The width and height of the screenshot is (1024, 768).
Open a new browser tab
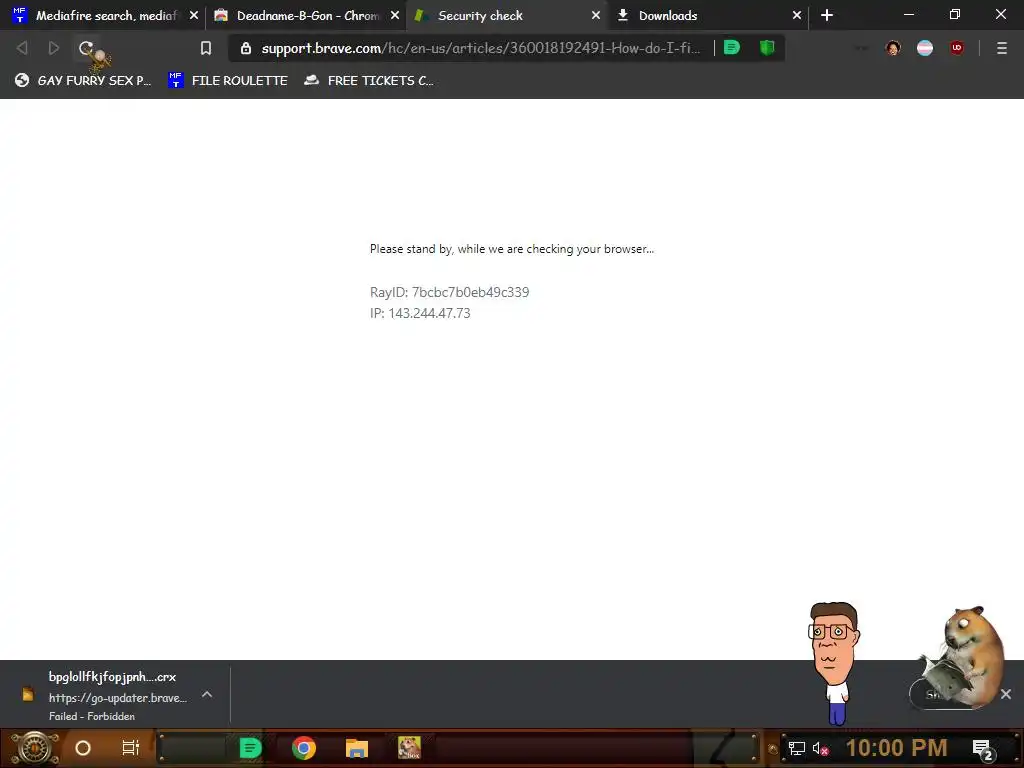827,15
